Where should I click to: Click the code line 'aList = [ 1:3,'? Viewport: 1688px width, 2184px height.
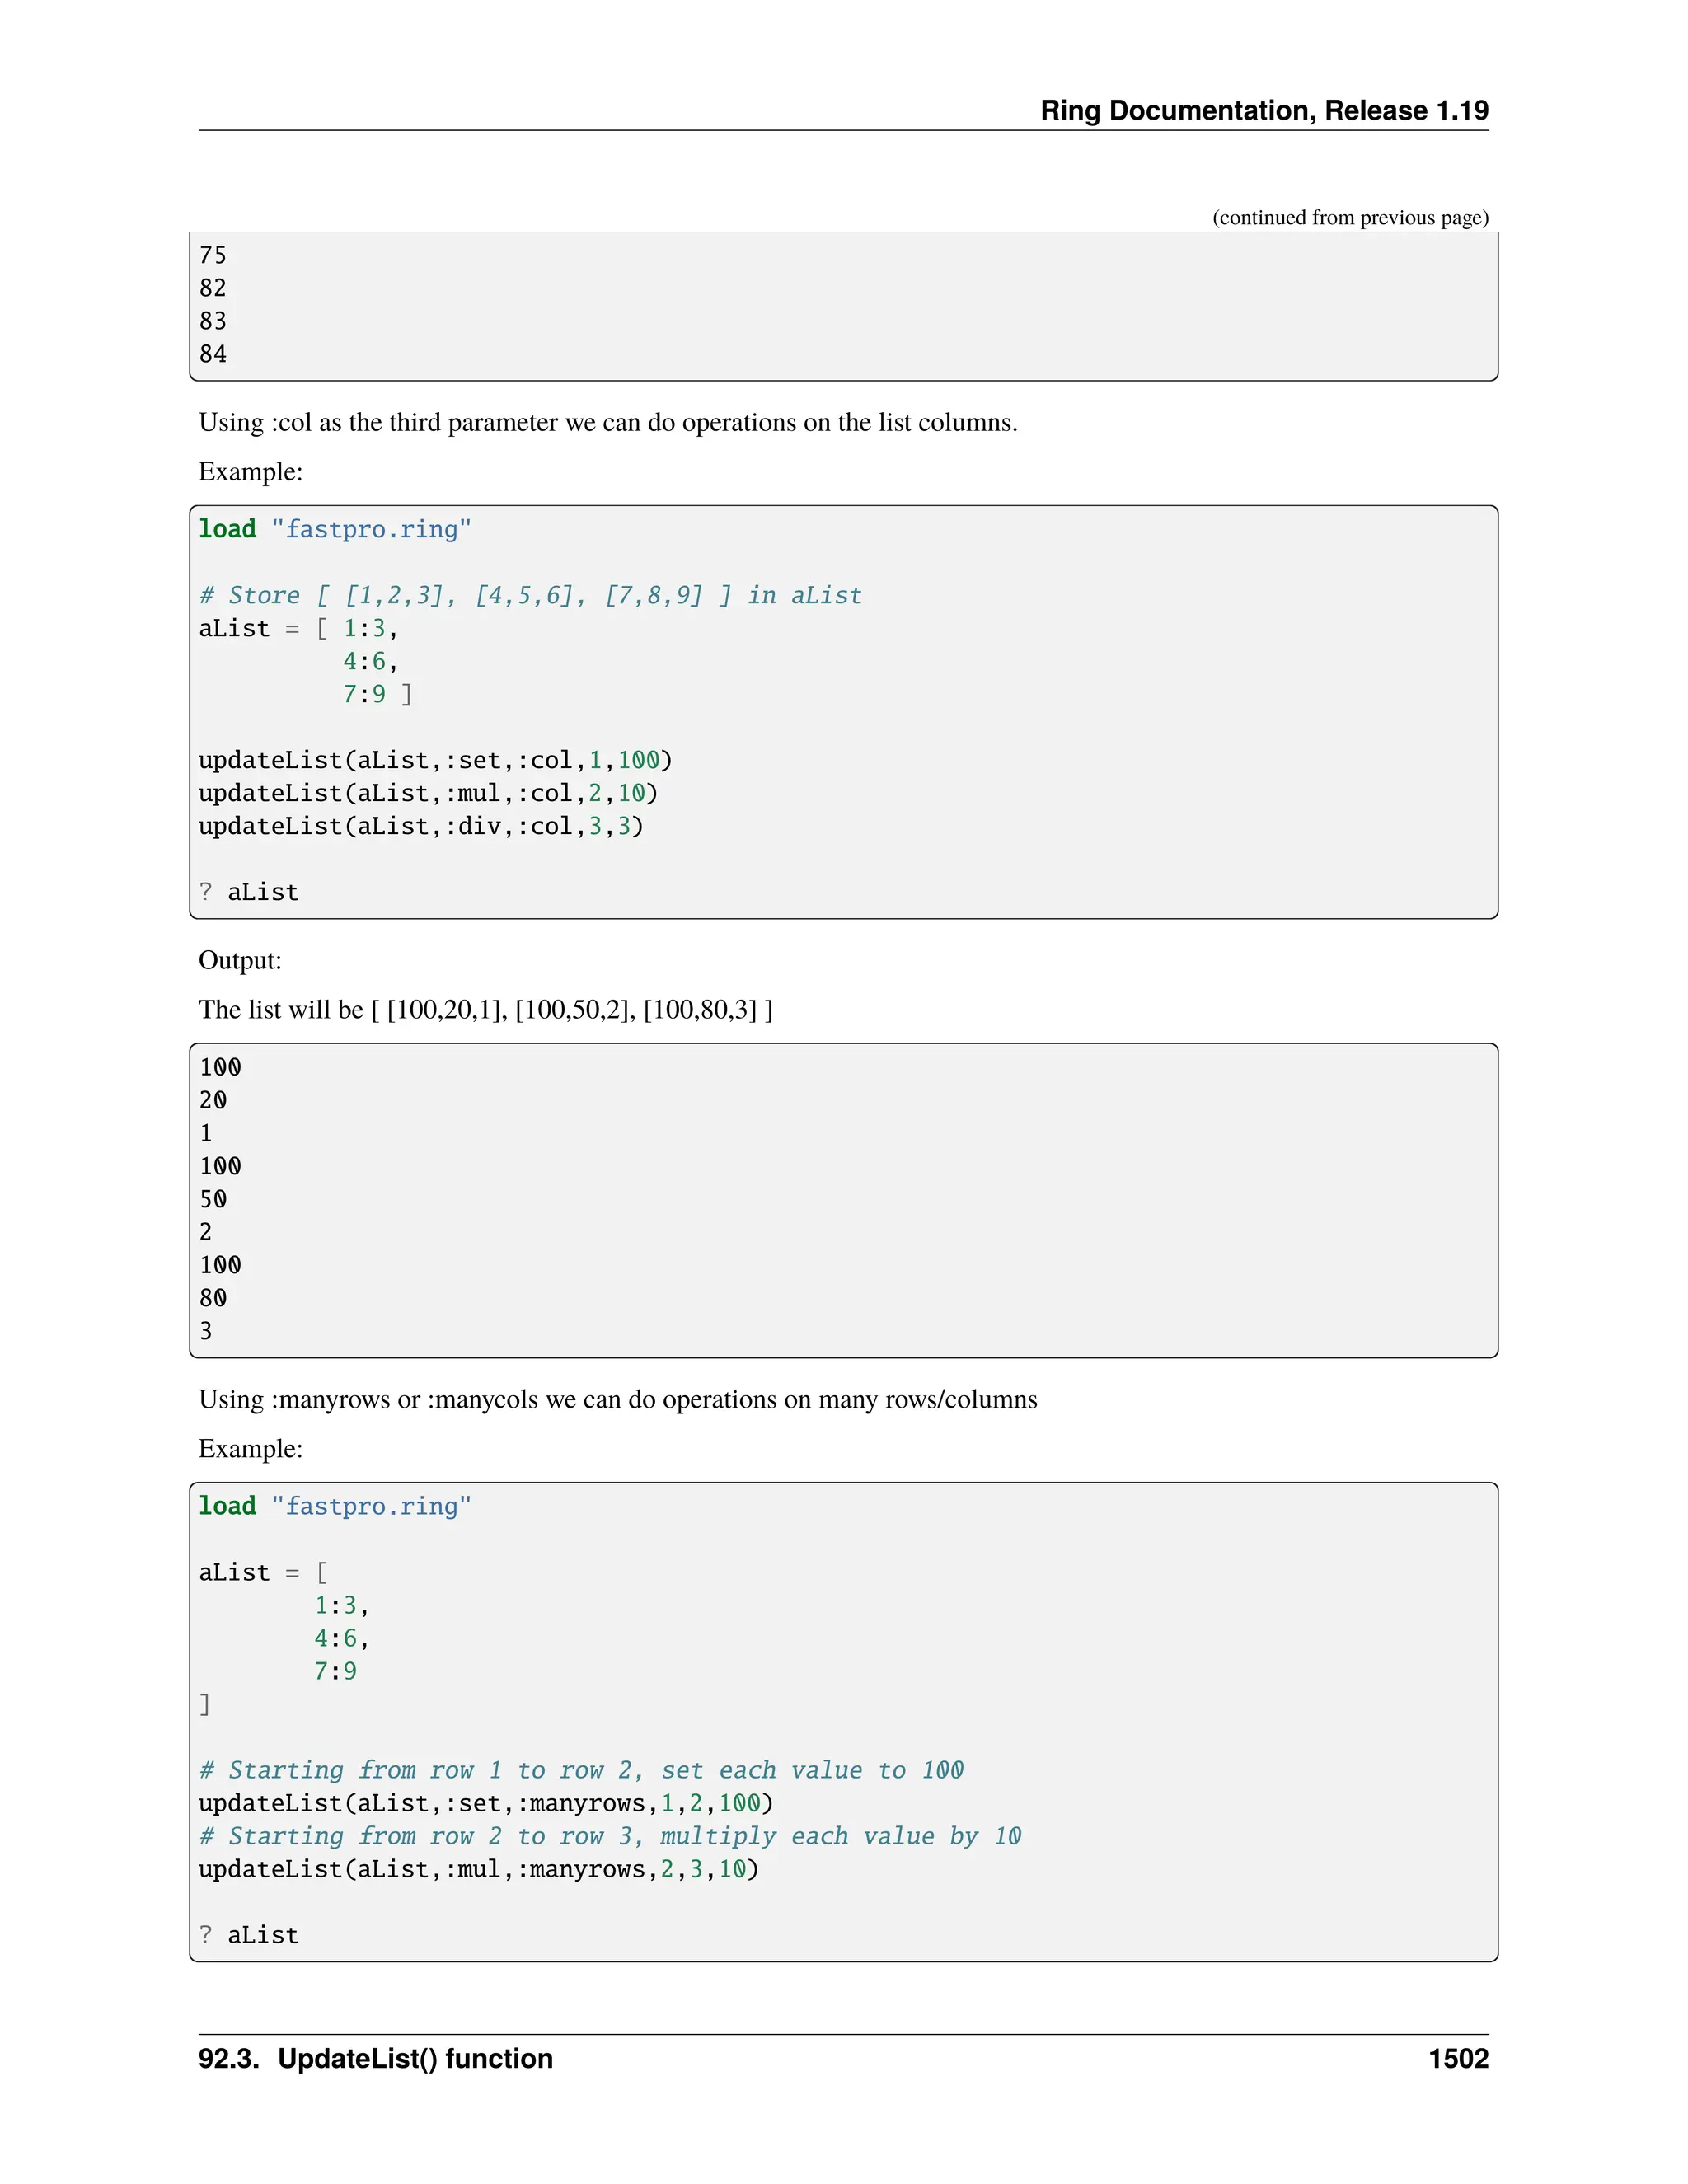click(298, 628)
